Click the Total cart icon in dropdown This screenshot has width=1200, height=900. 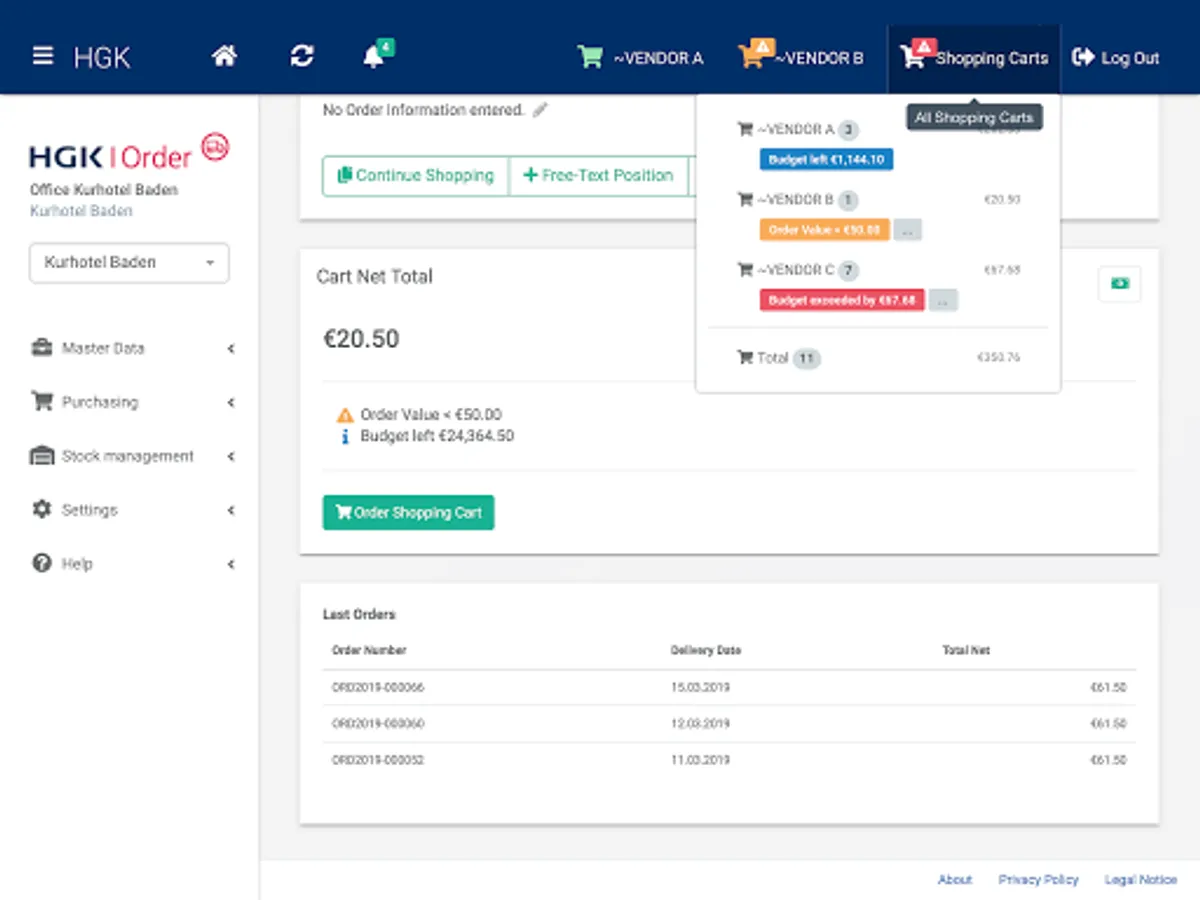[744, 358]
